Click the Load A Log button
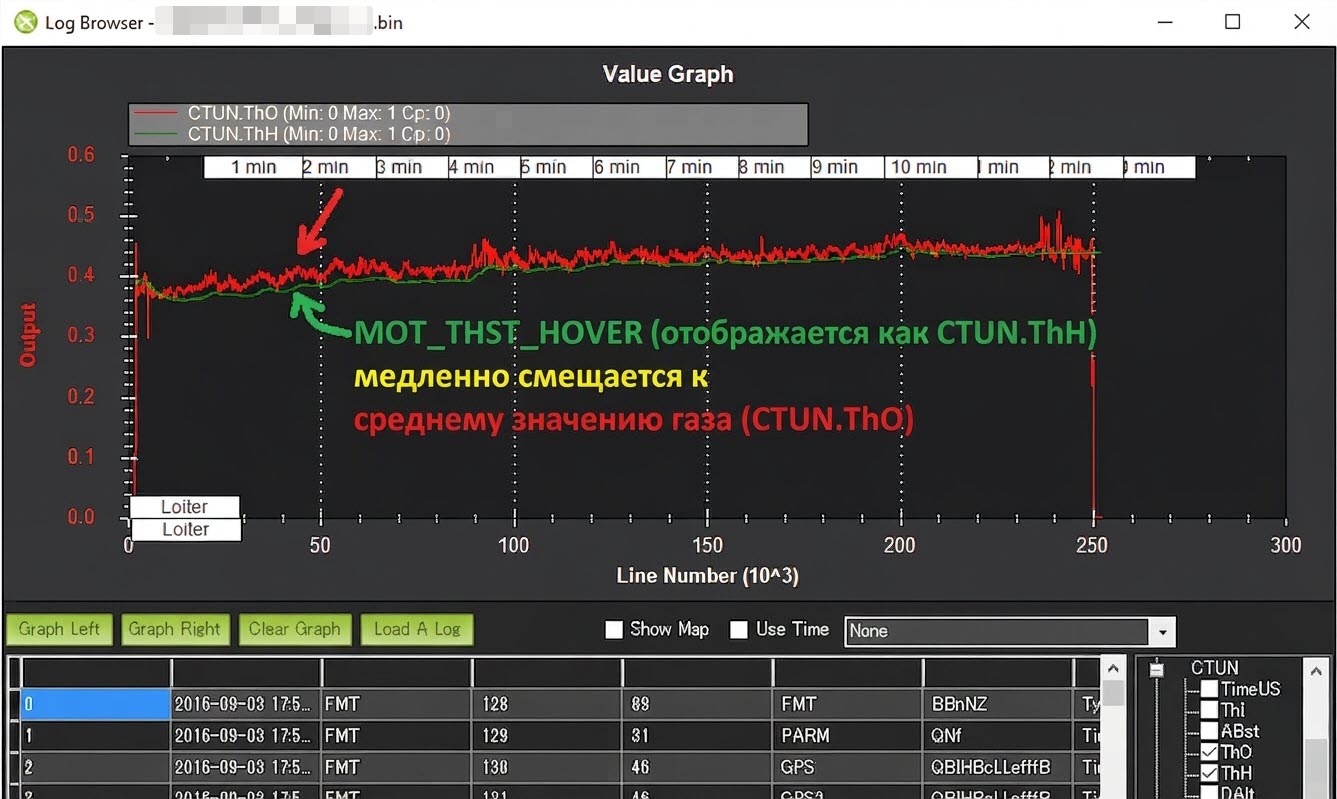Viewport: 1337px width, 799px height. click(417, 629)
